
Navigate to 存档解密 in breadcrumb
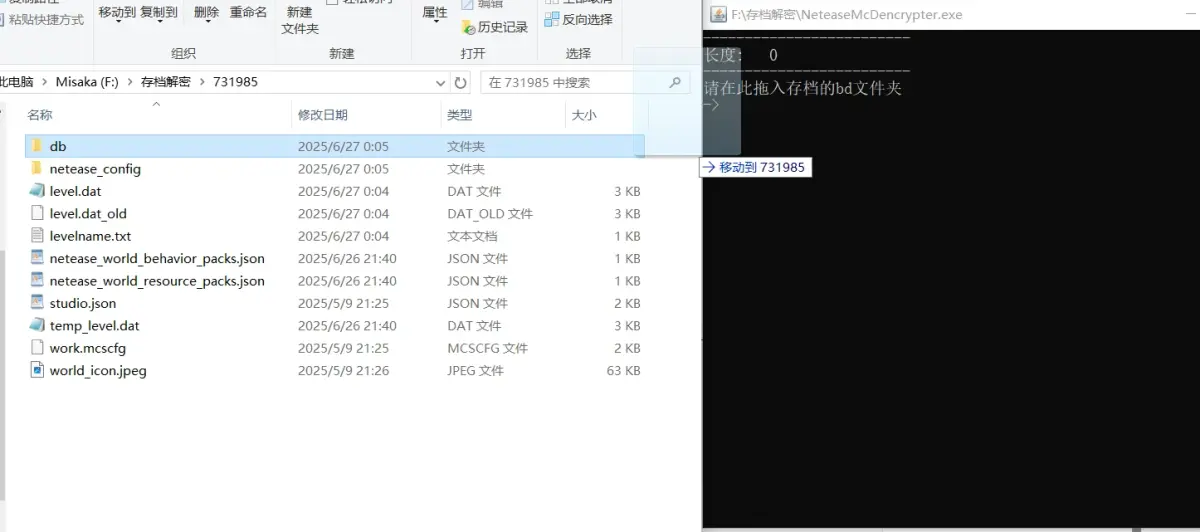point(166,82)
